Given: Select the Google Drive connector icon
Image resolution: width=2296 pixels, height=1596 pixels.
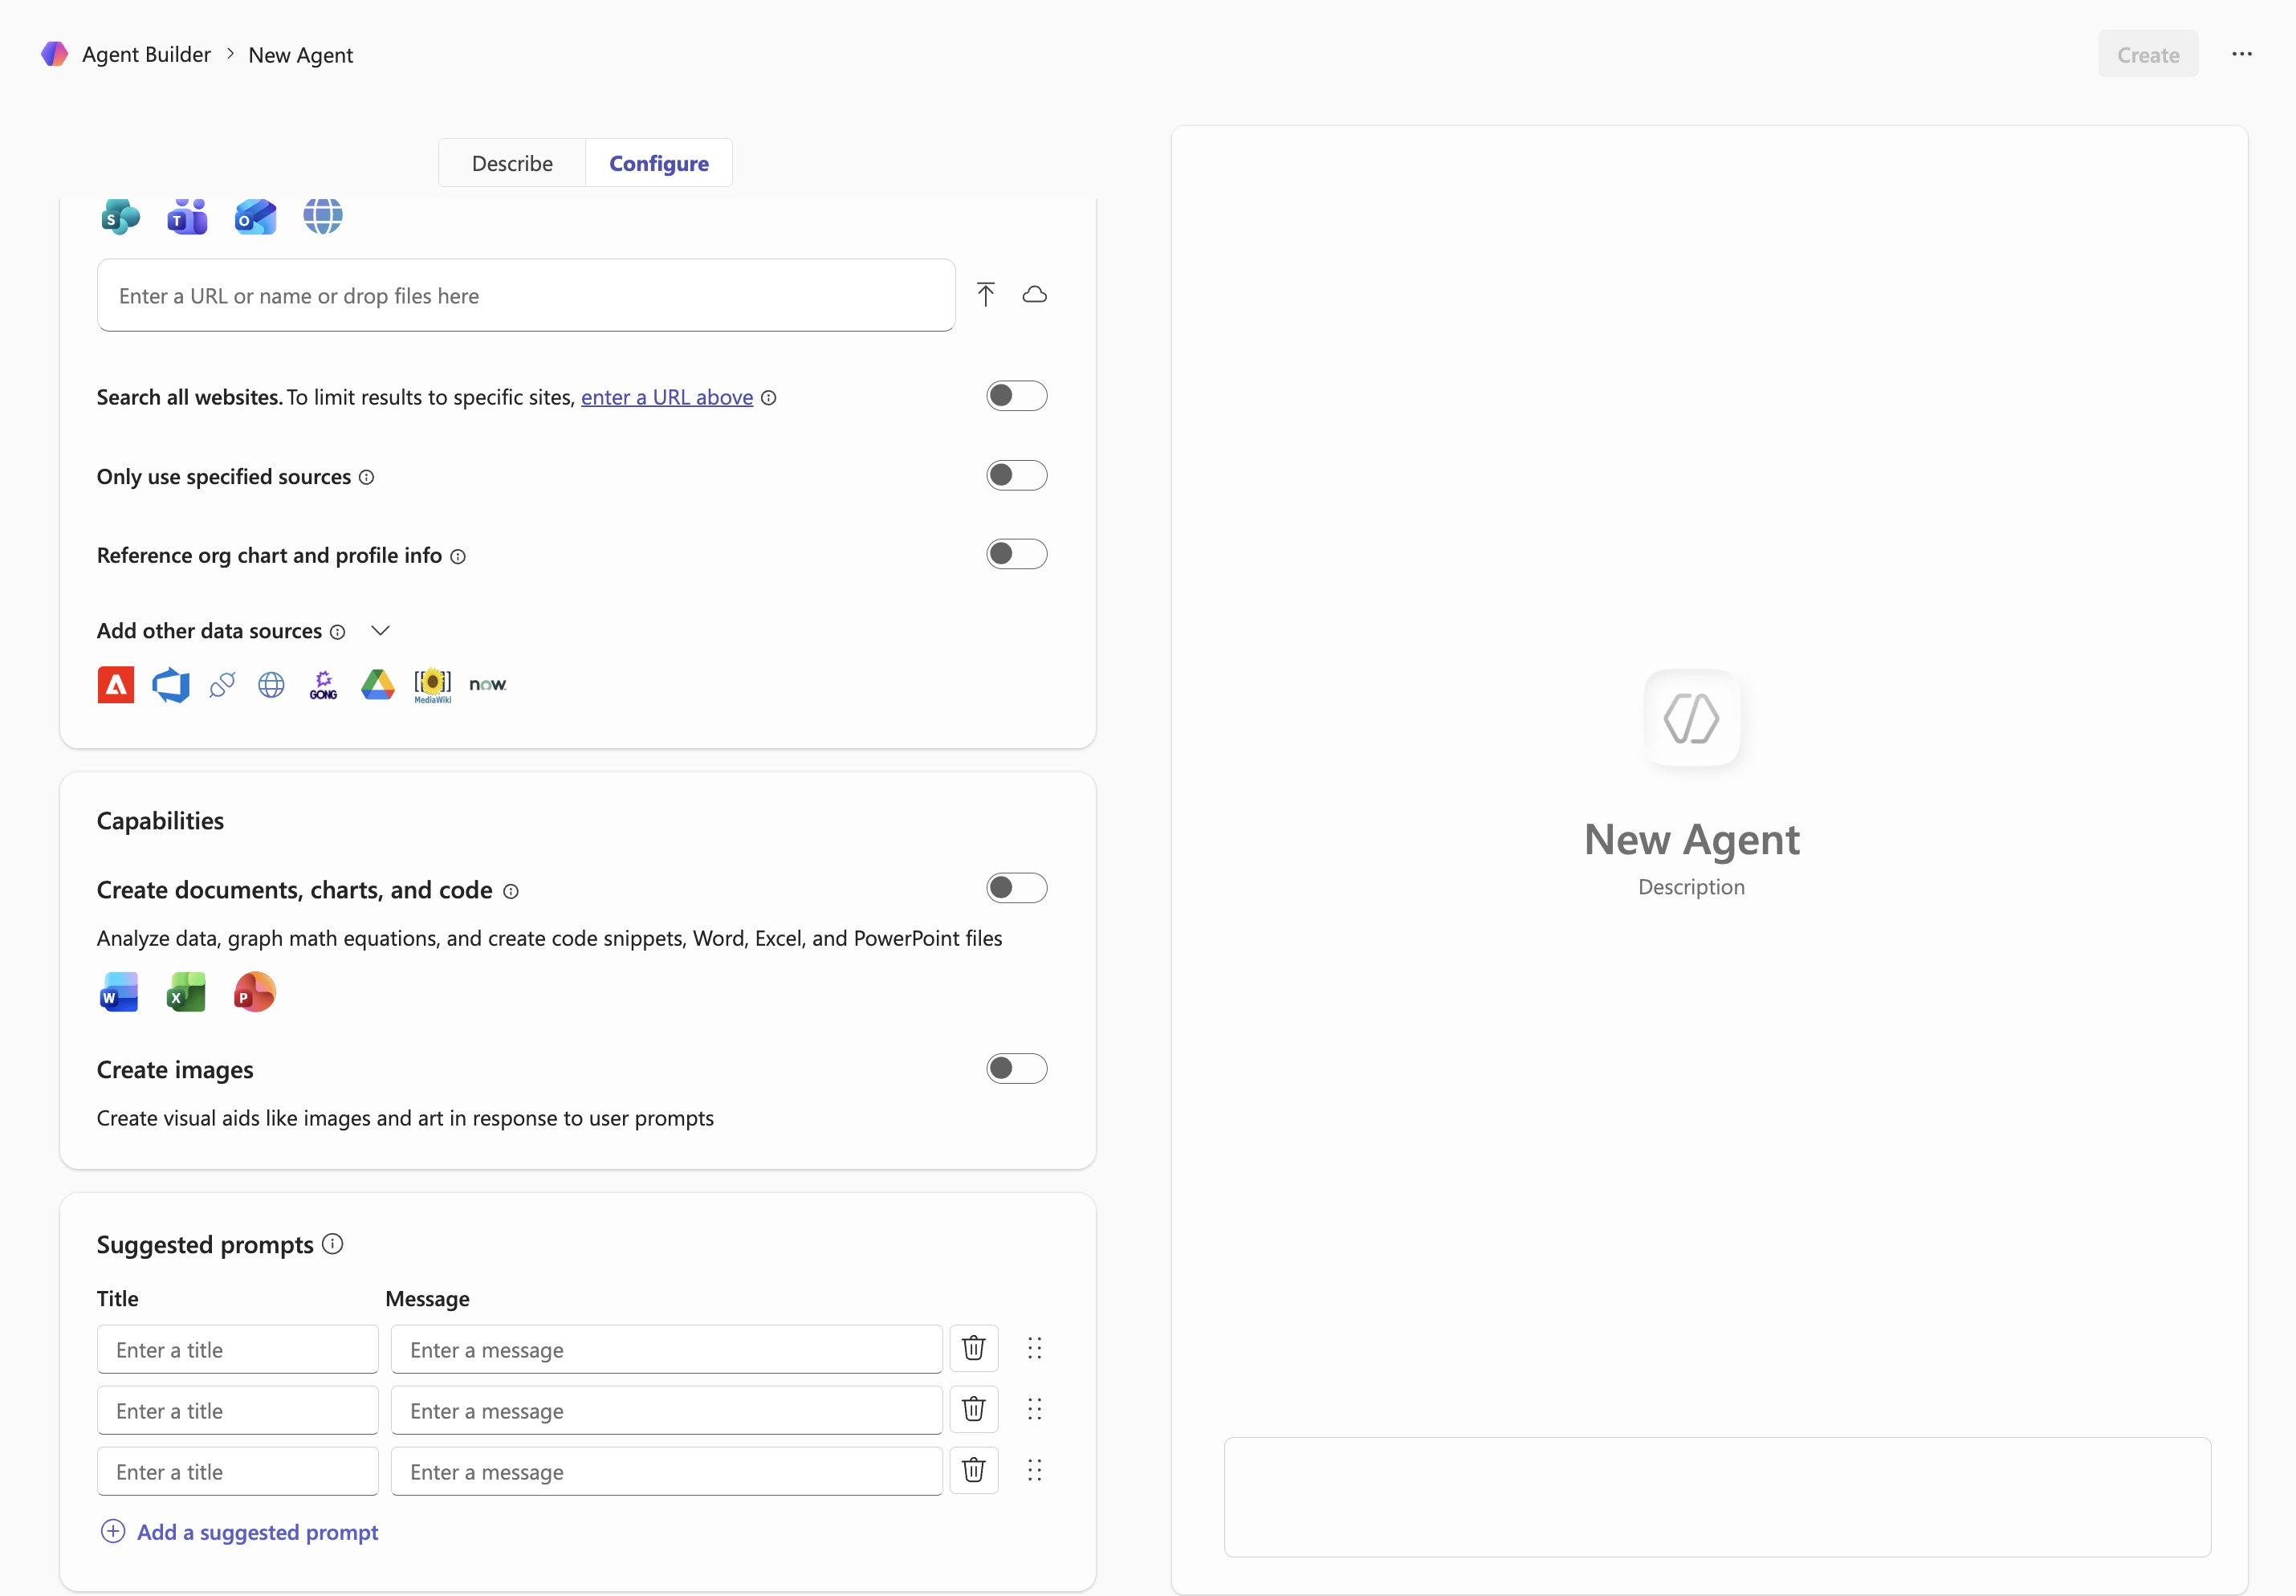Looking at the screenshot, I should (377, 685).
